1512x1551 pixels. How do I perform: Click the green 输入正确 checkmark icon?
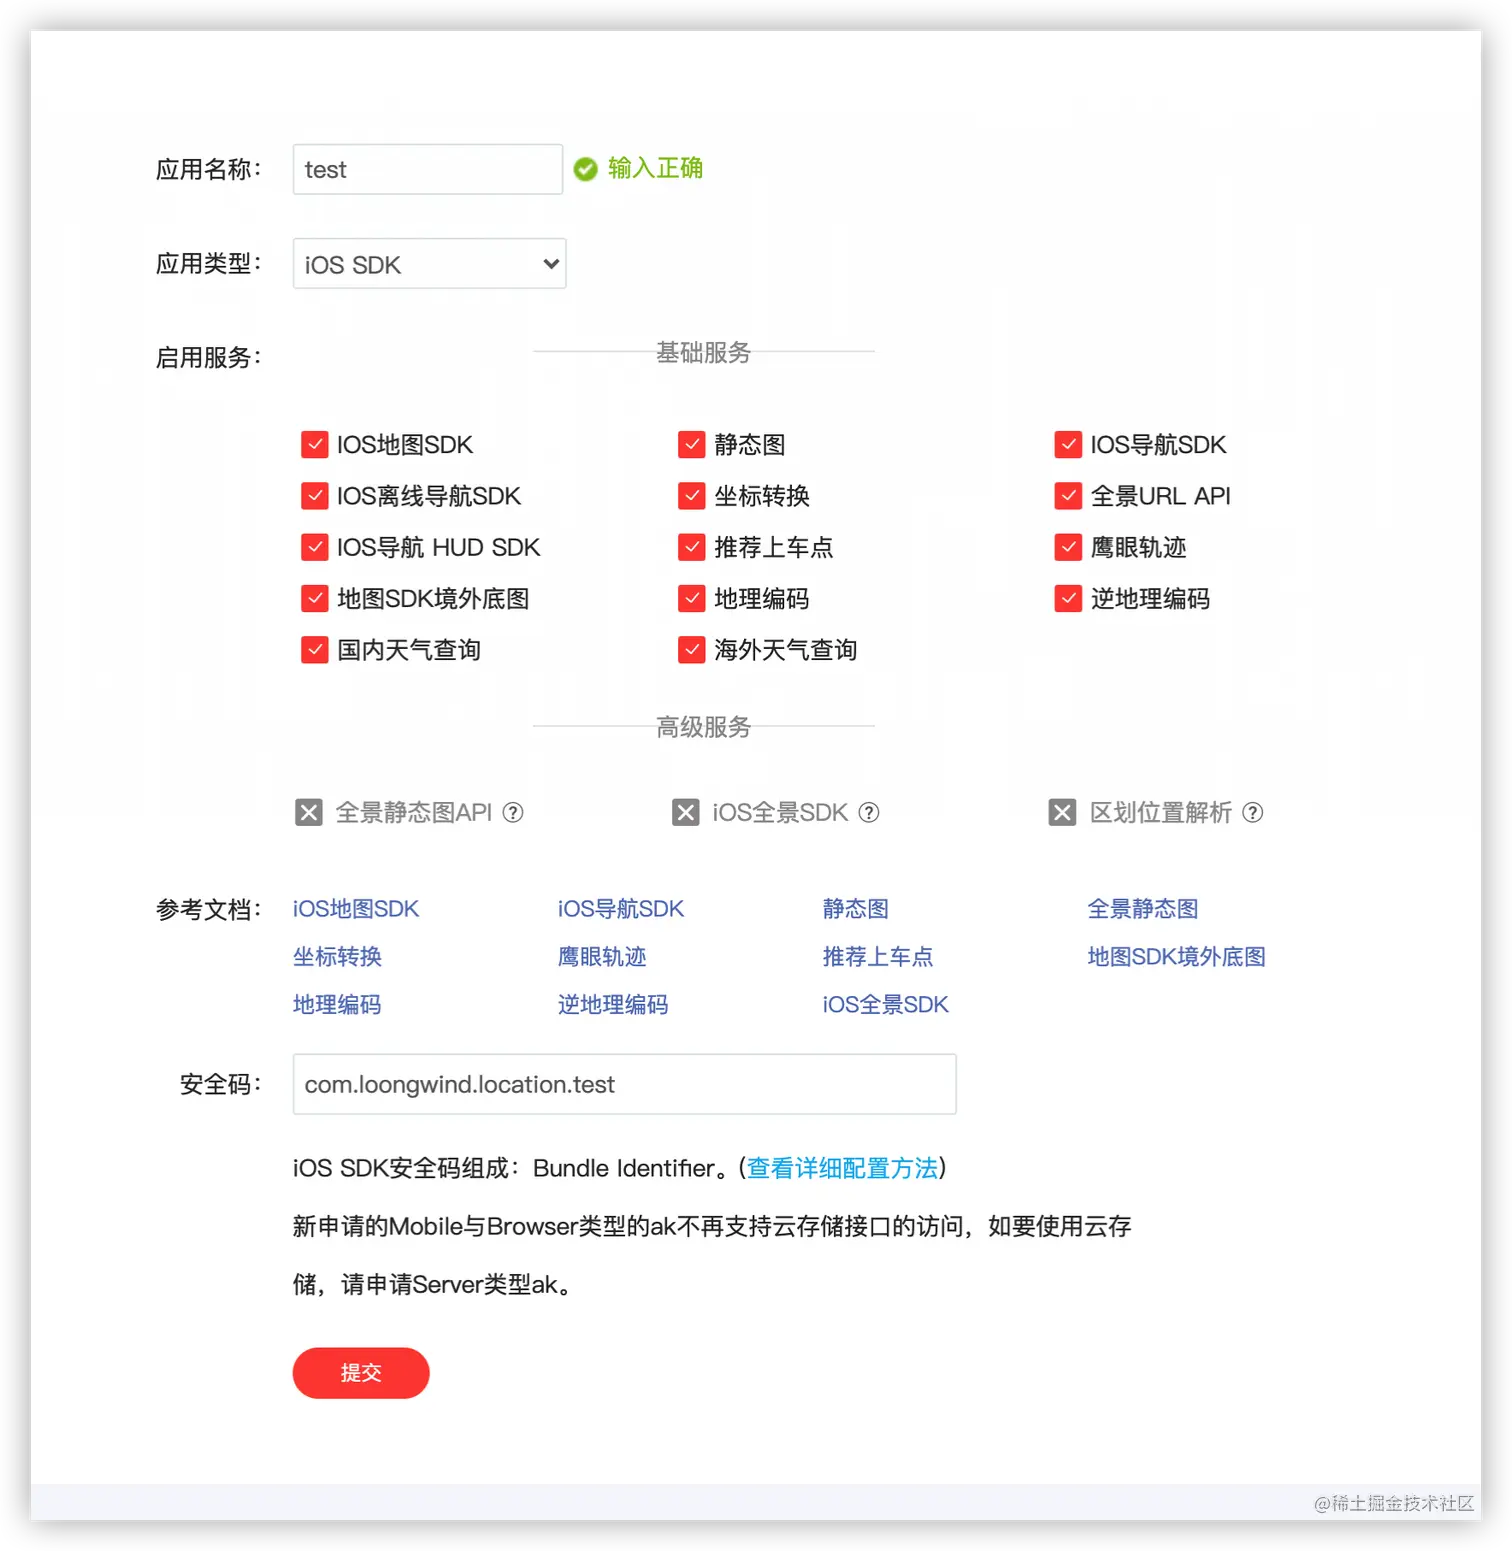coord(585,168)
